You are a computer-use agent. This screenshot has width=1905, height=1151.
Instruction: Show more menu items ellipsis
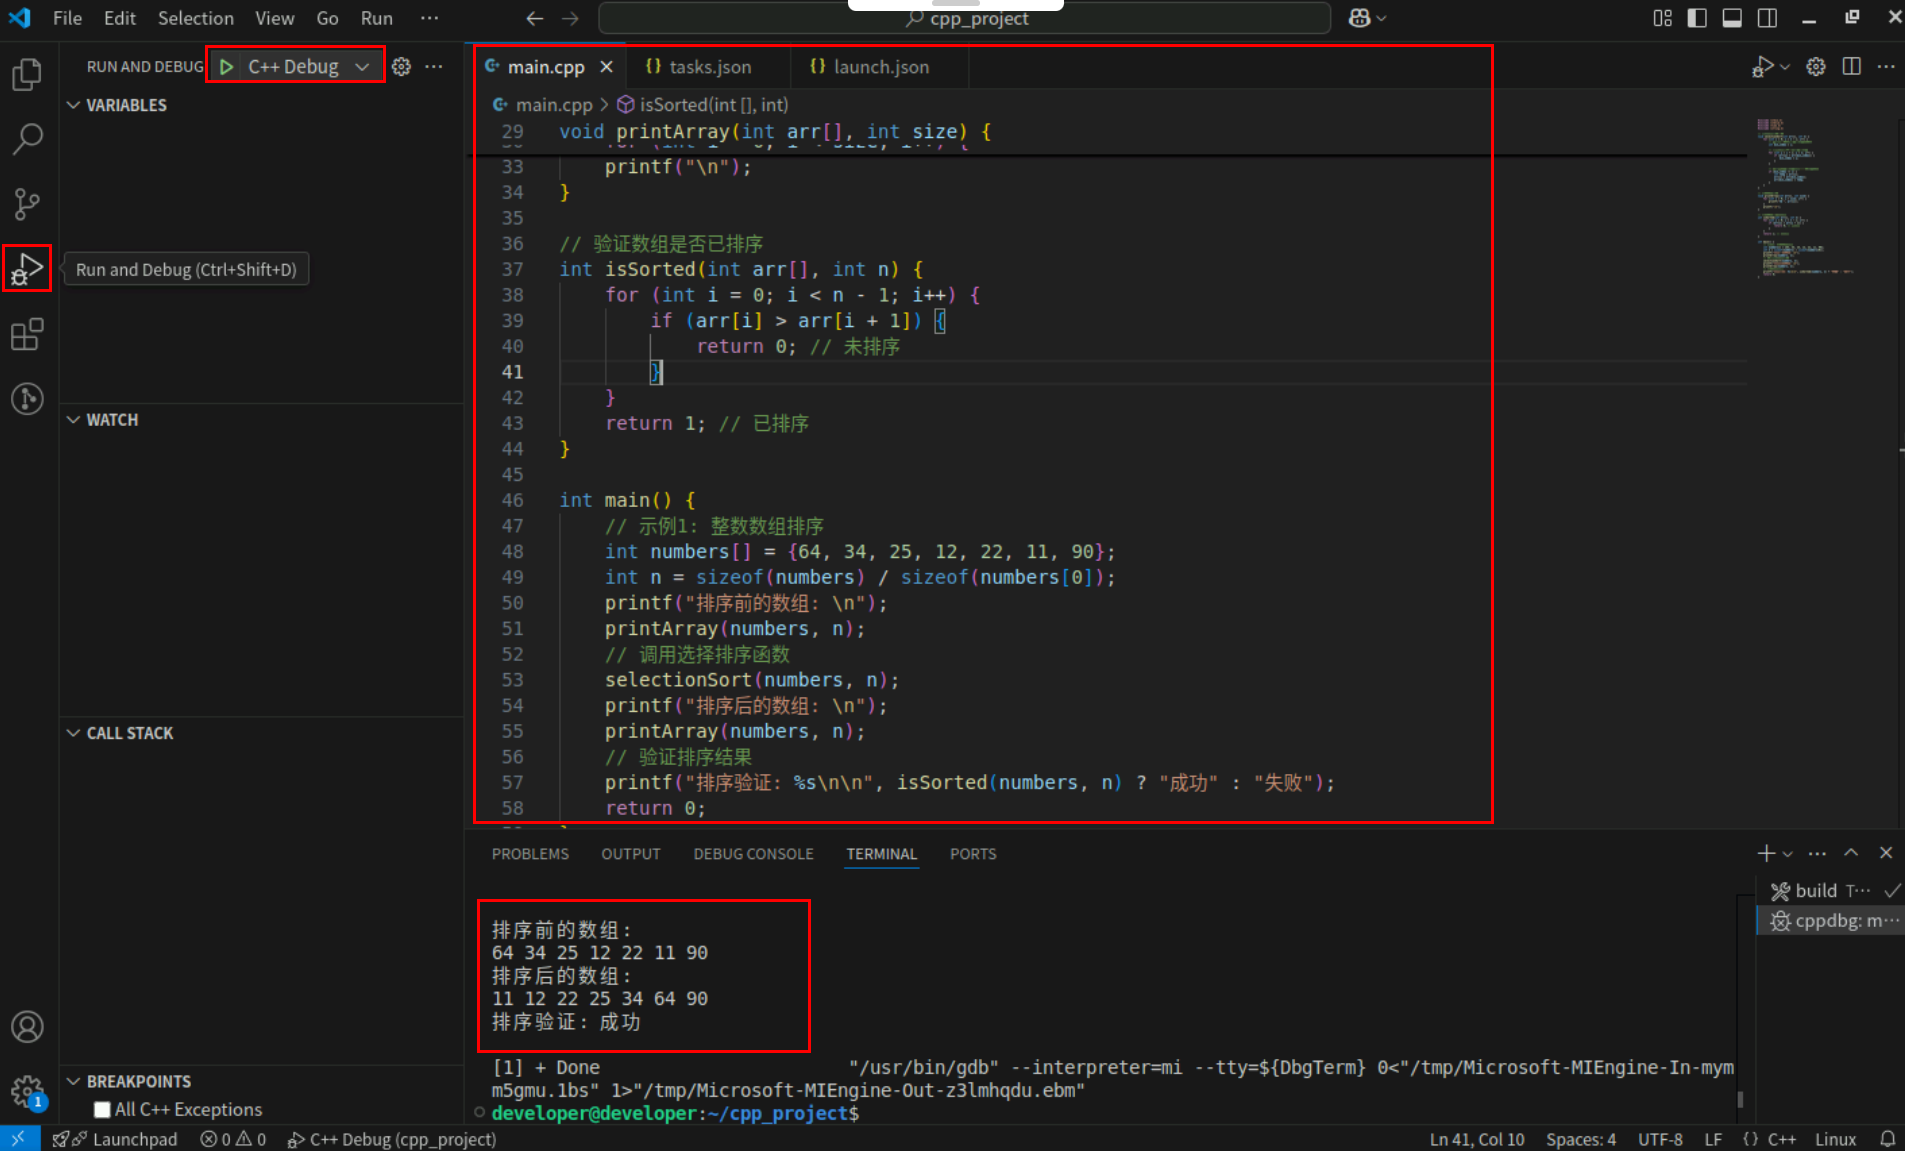(429, 18)
